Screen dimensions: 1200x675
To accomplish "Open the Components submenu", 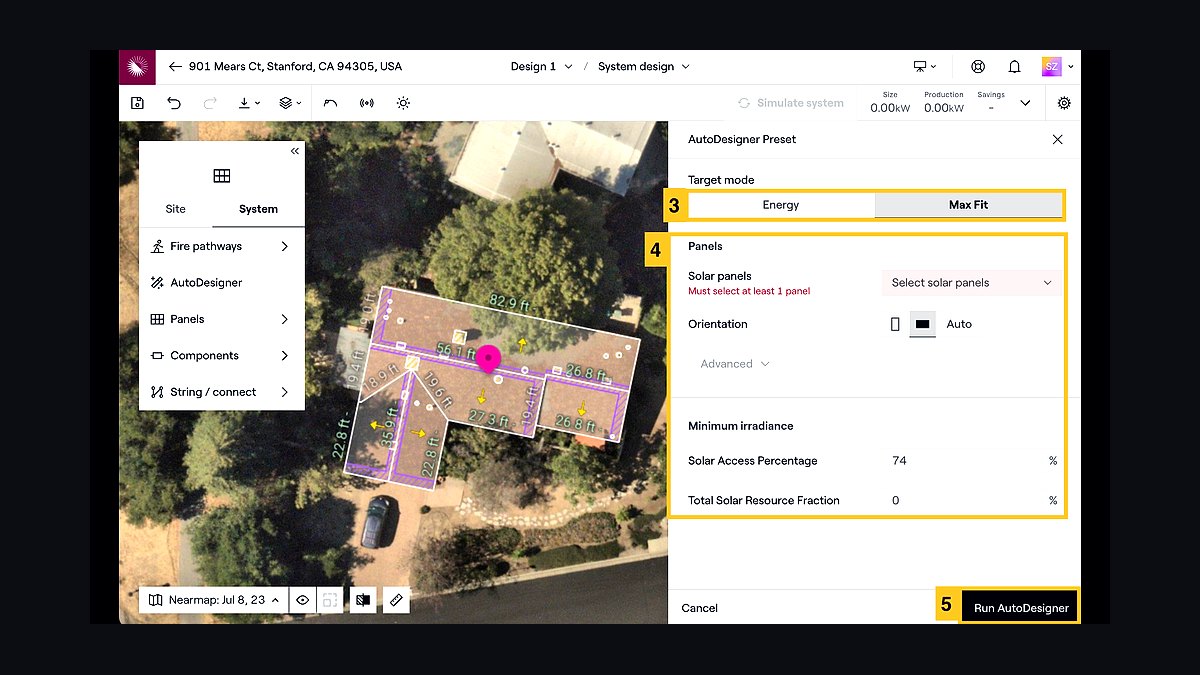I will point(221,356).
